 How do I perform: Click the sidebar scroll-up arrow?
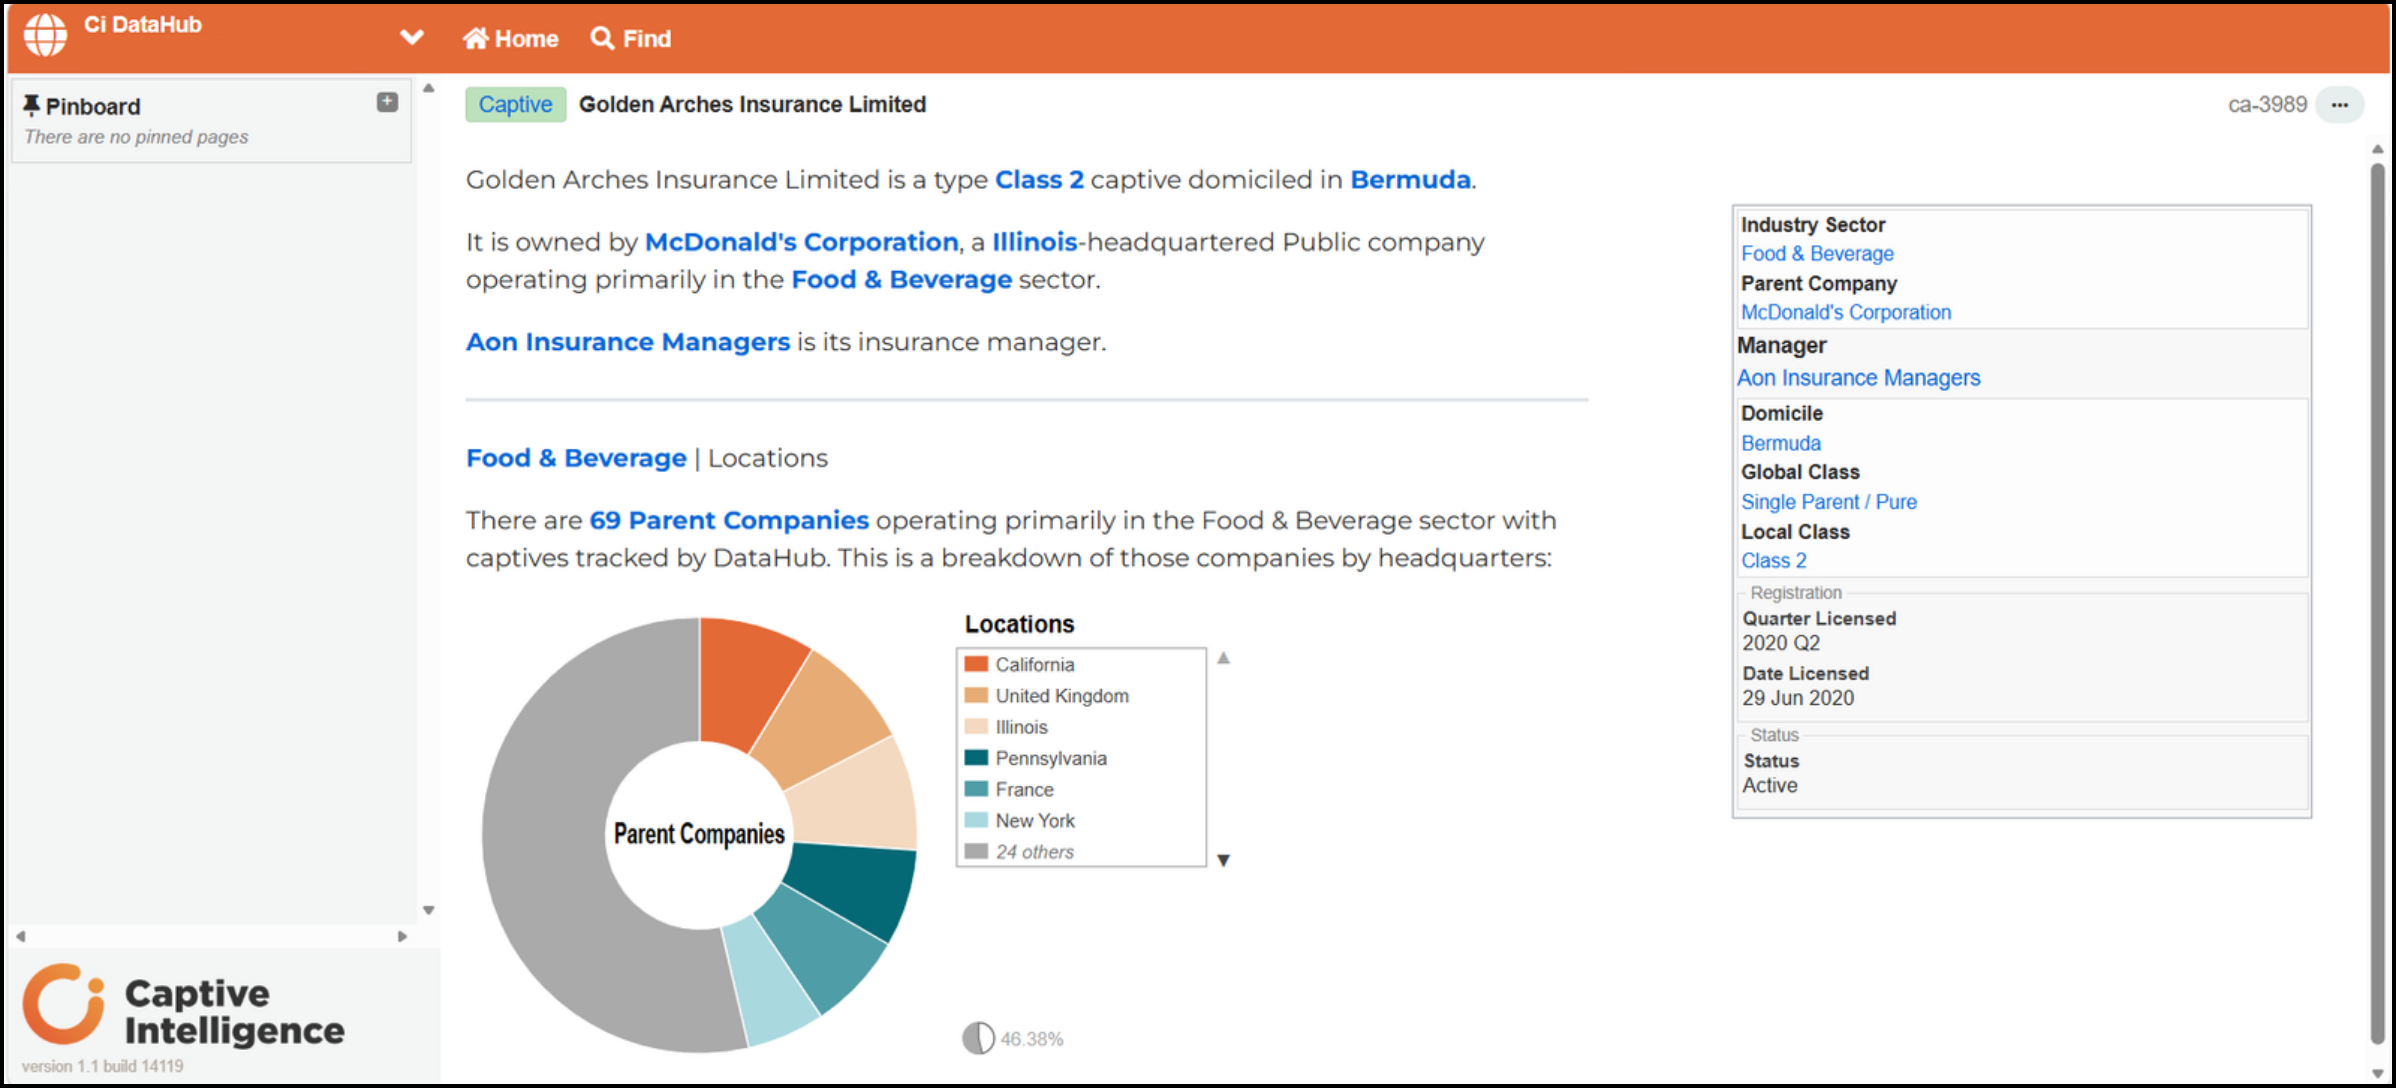[x=428, y=88]
